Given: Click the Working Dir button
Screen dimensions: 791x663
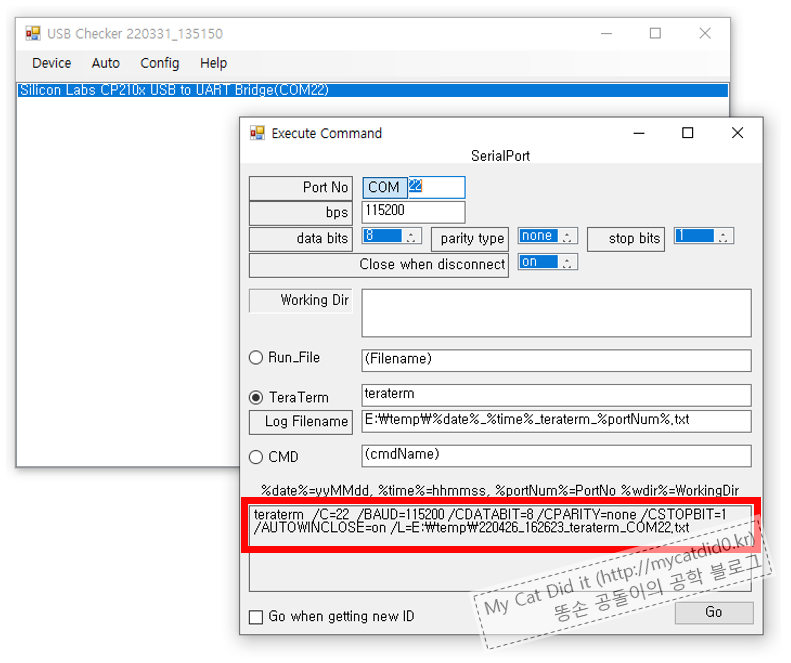Looking at the screenshot, I should point(301,301).
